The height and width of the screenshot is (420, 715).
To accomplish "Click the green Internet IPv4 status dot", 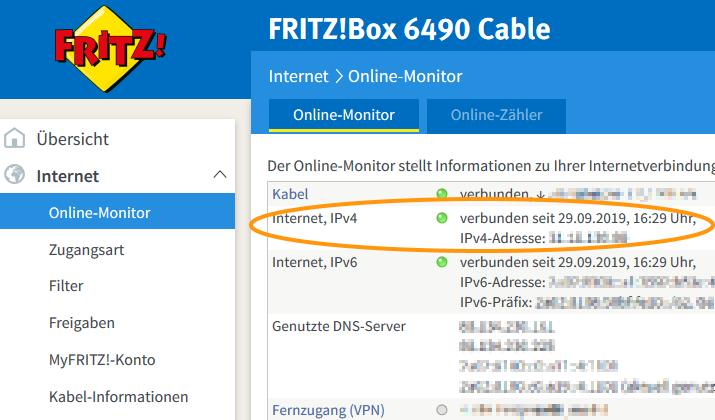I will pyautogui.click(x=442, y=217).
